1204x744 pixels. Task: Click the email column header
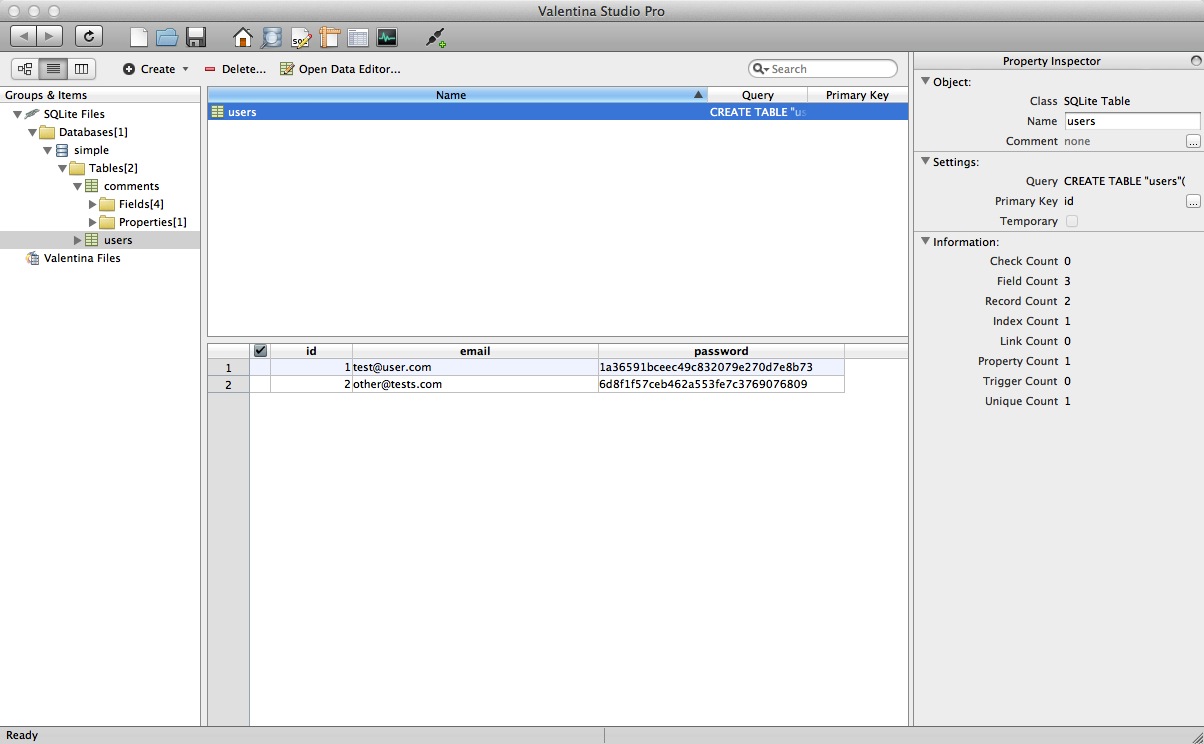[x=475, y=351]
